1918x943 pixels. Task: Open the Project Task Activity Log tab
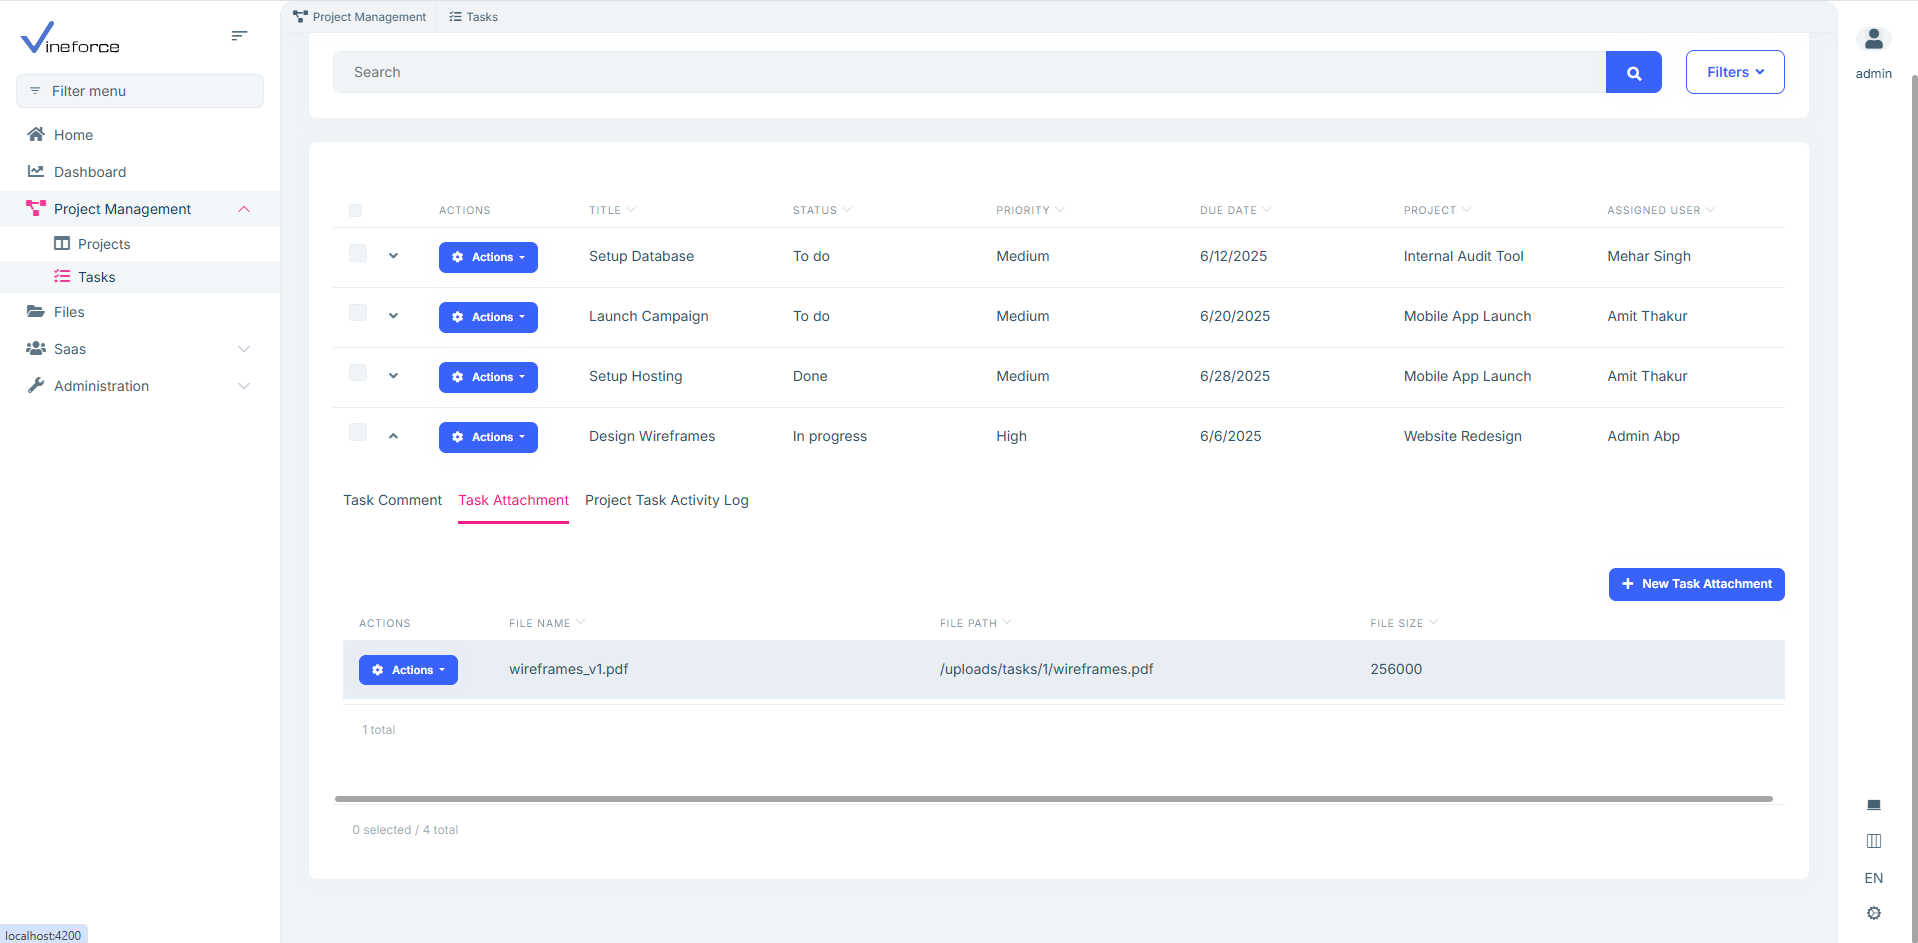tap(666, 500)
